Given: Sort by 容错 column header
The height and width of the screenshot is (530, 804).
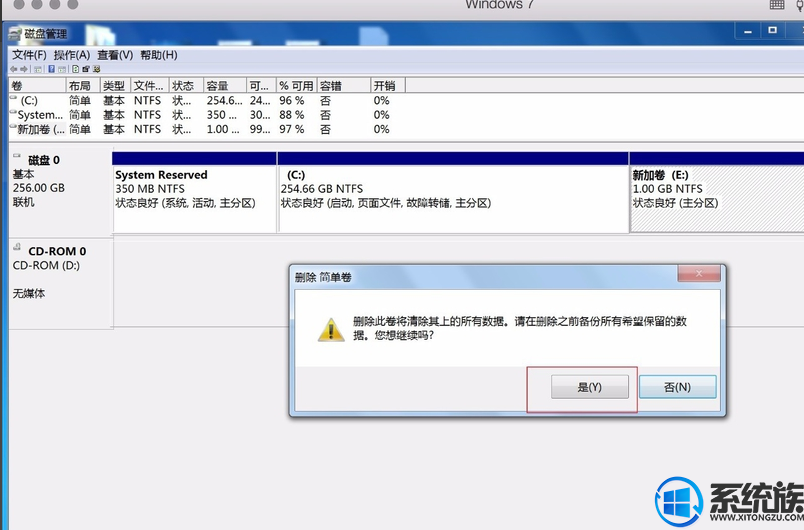Looking at the screenshot, I should coord(344,86).
